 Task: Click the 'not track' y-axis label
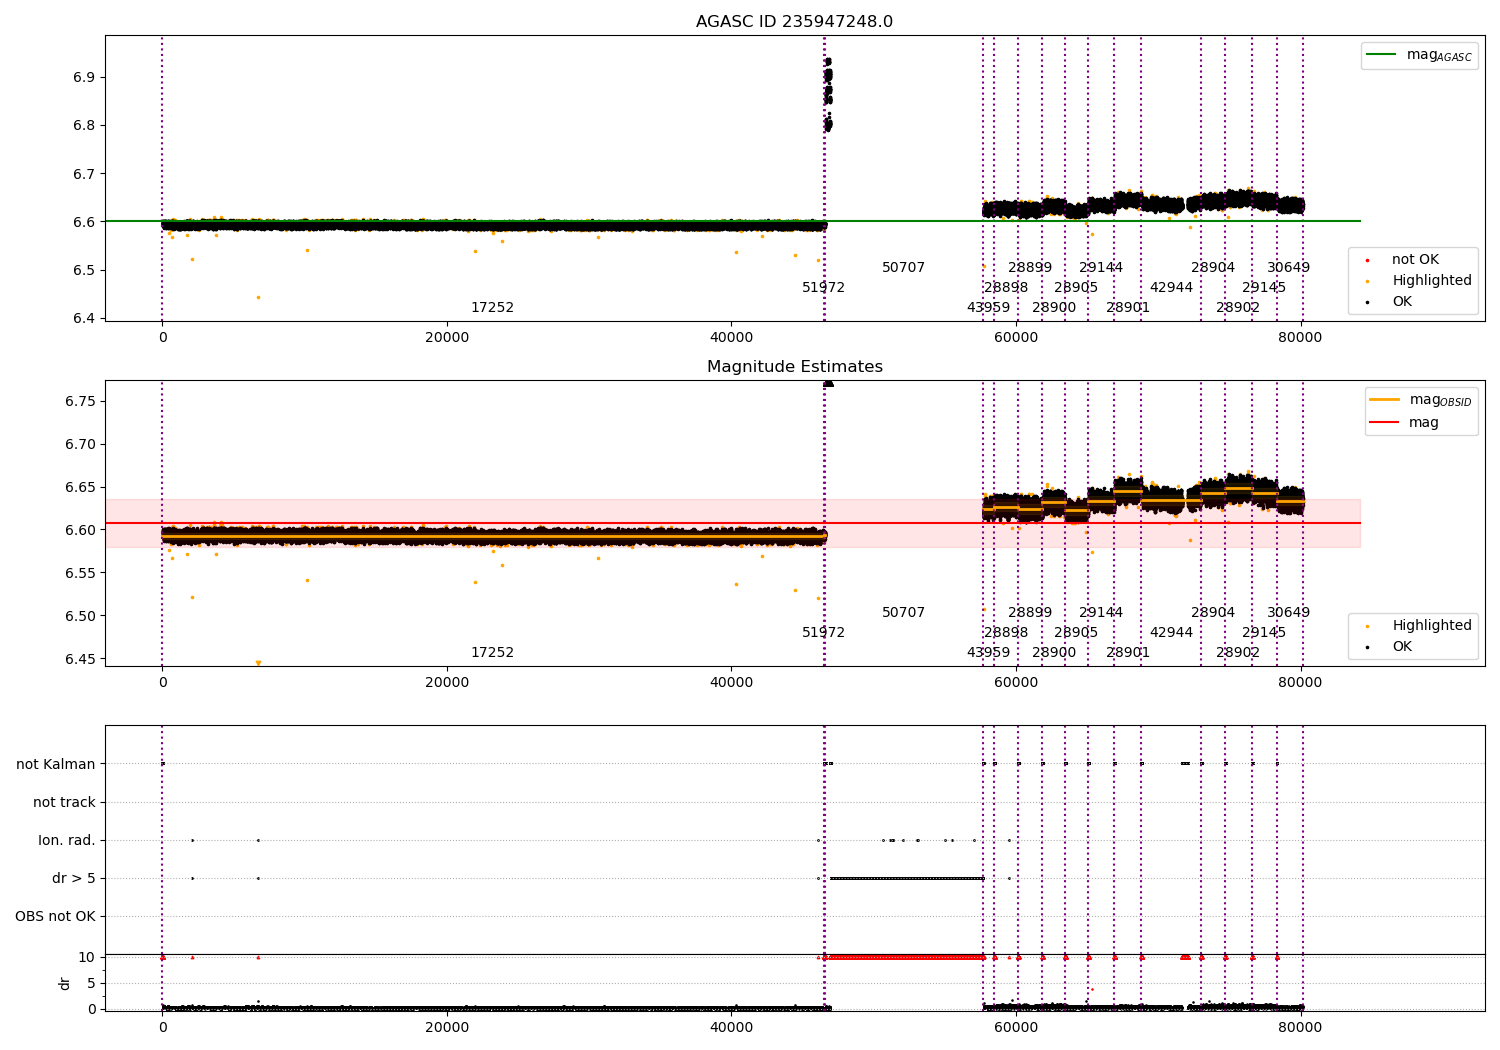click(x=64, y=802)
